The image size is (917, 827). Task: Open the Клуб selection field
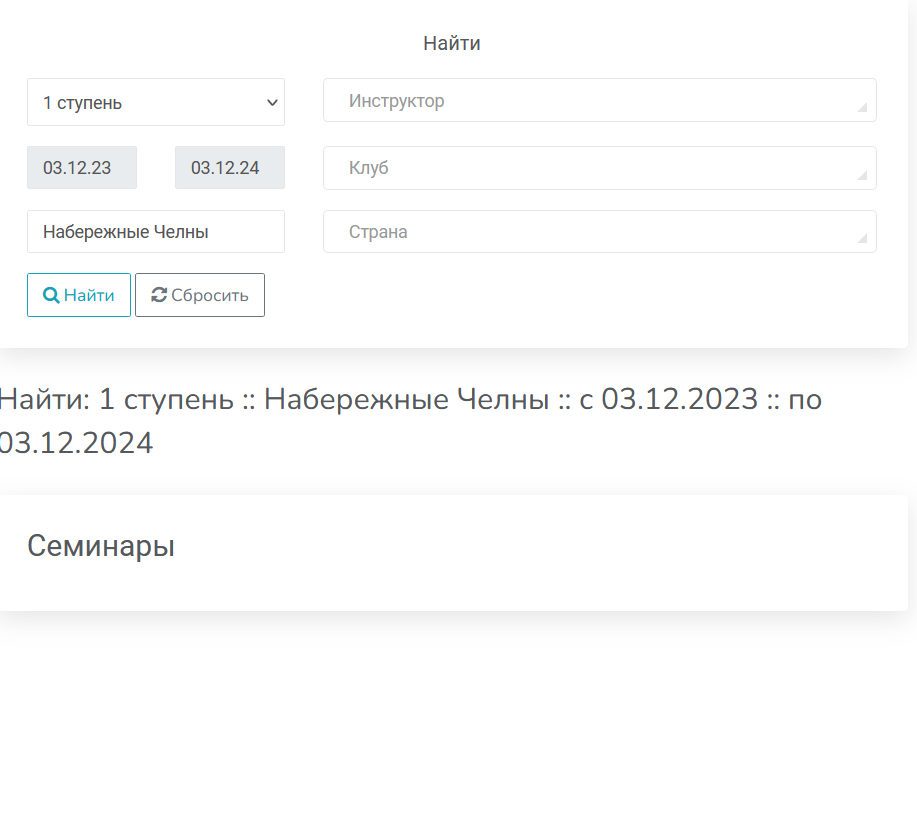coord(590,168)
